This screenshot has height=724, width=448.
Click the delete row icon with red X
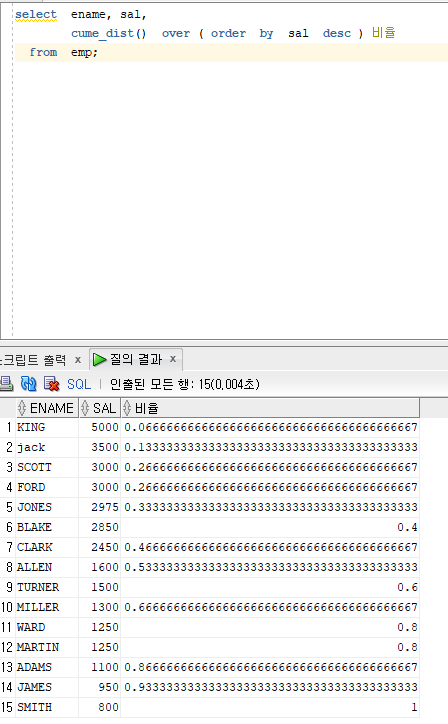pyautogui.click(x=51, y=384)
